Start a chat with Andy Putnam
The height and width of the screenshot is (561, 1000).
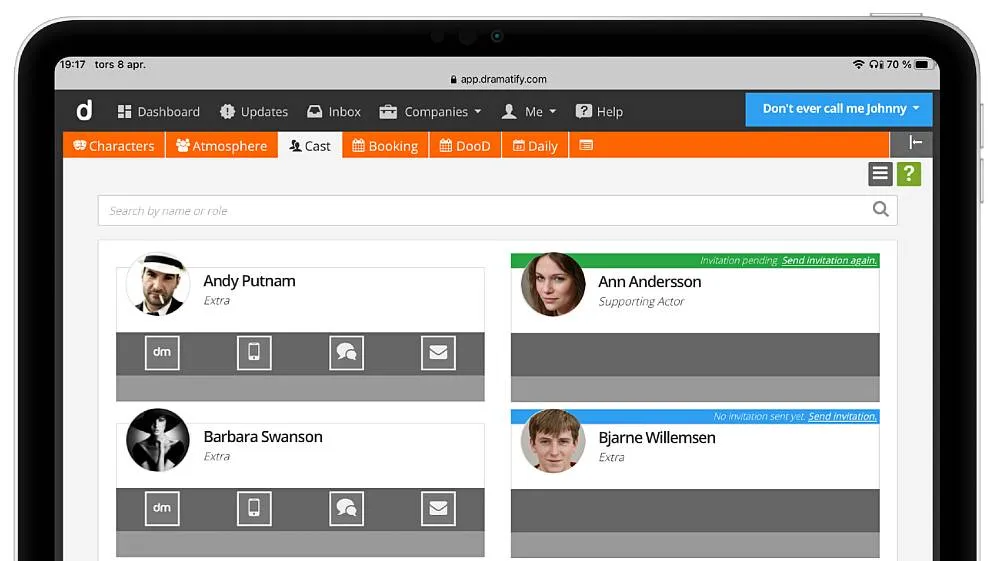[346, 353]
